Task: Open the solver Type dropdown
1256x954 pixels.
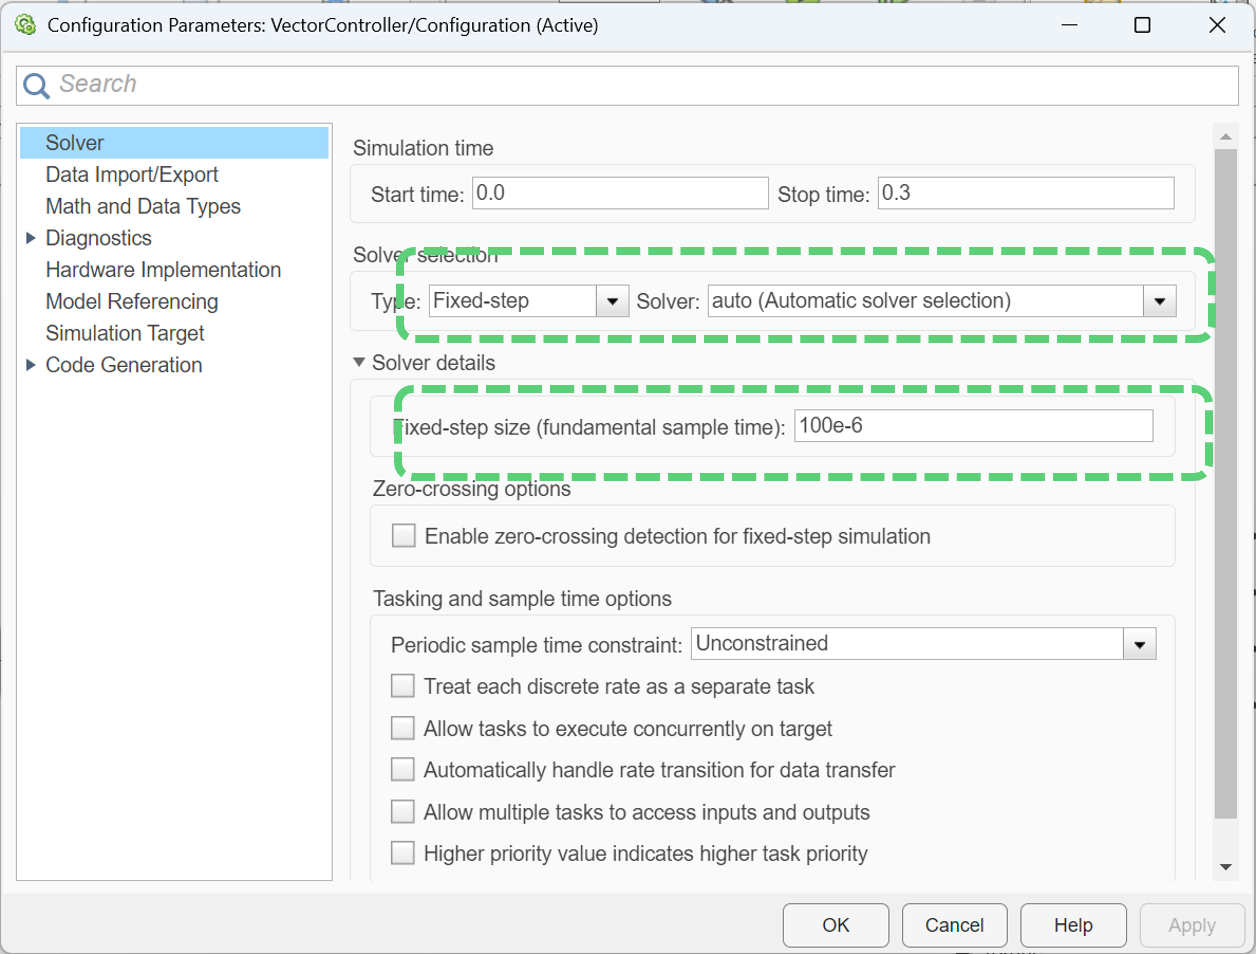Action: click(x=529, y=301)
